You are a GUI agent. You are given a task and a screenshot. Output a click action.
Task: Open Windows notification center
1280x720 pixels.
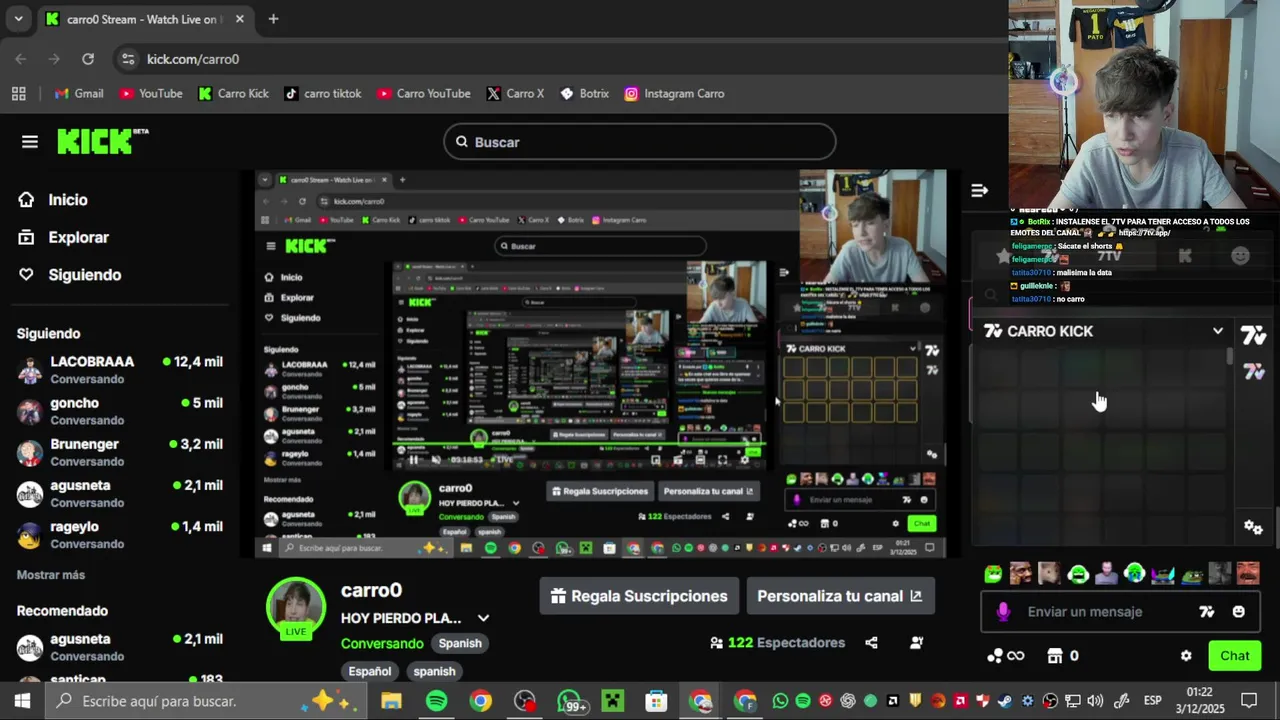(x=1249, y=701)
